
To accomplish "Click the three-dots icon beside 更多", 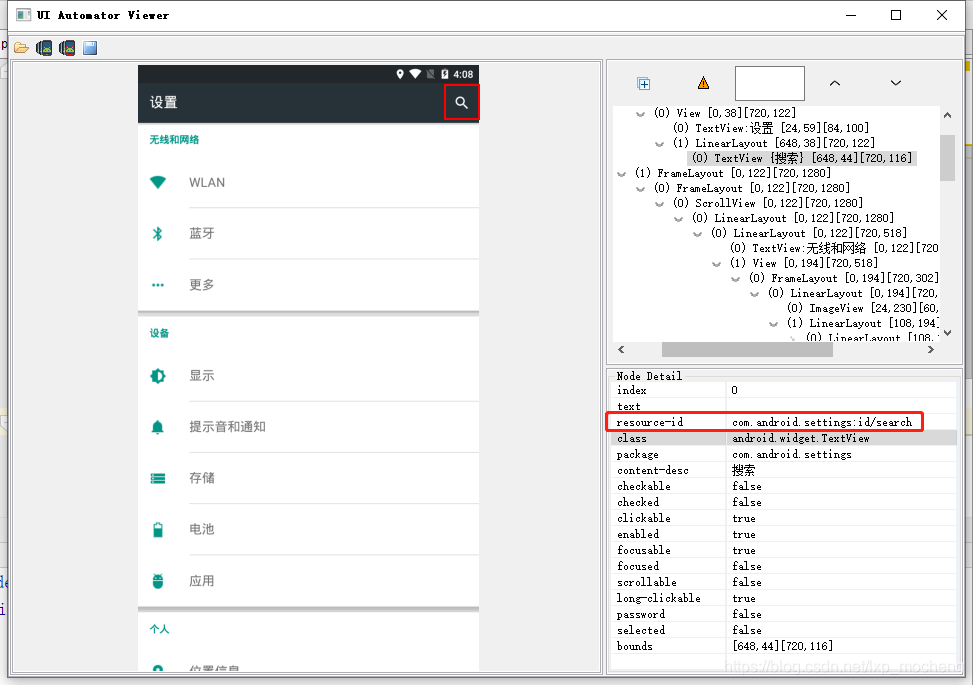I will tap(158, 285).
